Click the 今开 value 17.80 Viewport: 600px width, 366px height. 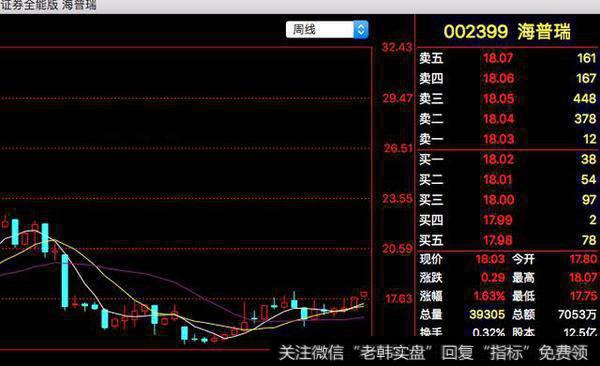(x=583, y=259)
